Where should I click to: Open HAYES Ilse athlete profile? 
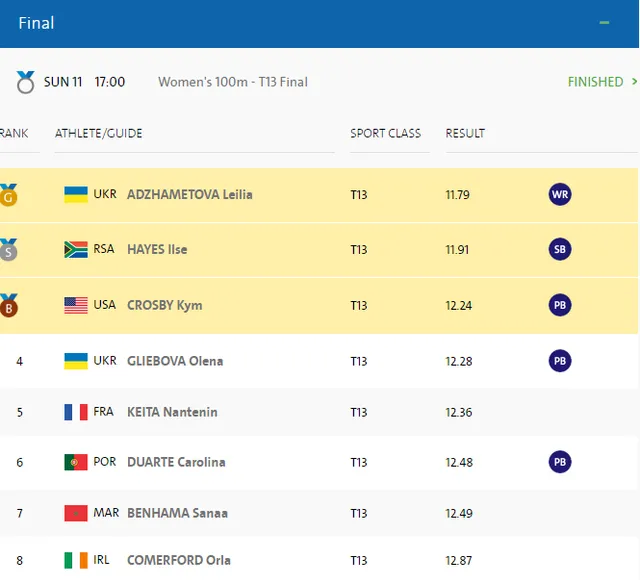pos(157,249)
